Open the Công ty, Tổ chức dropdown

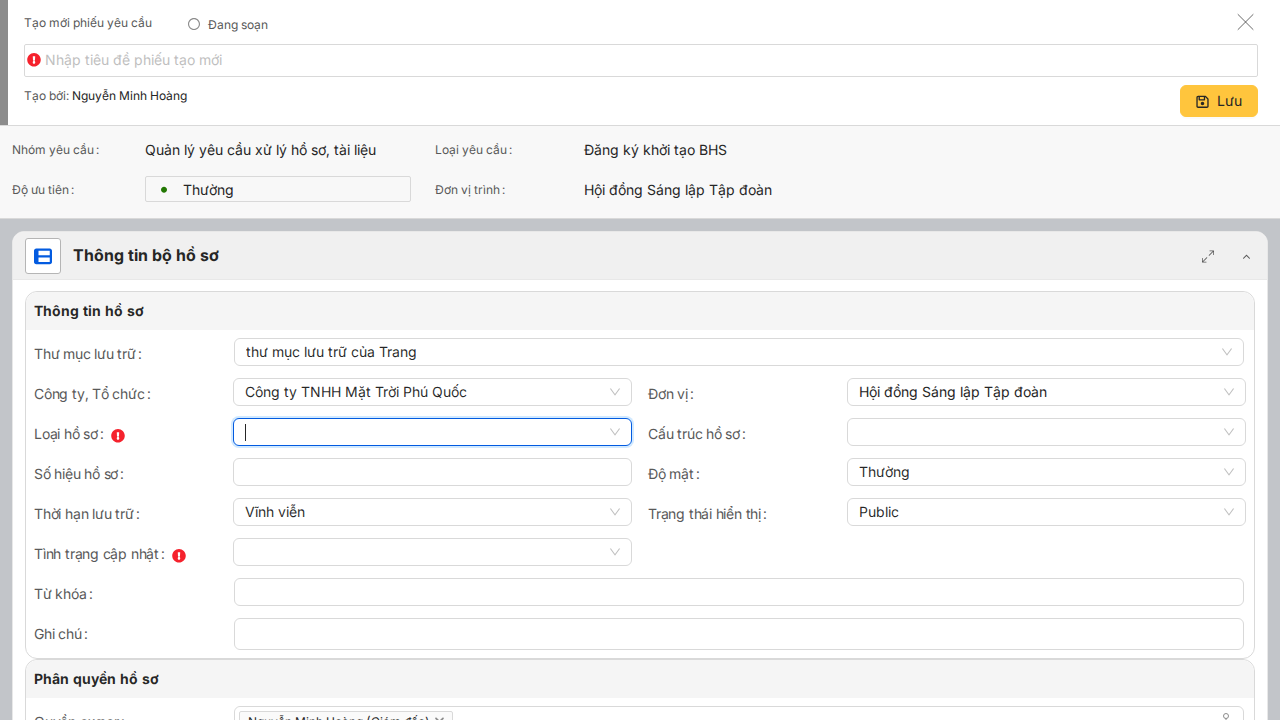tap(432, 392)
